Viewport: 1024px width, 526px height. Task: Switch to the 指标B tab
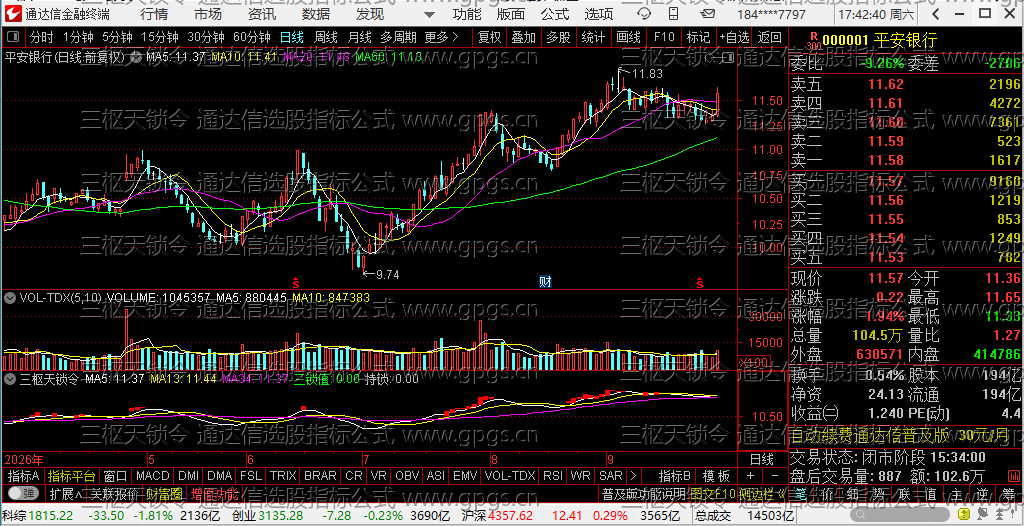(675, 476)
